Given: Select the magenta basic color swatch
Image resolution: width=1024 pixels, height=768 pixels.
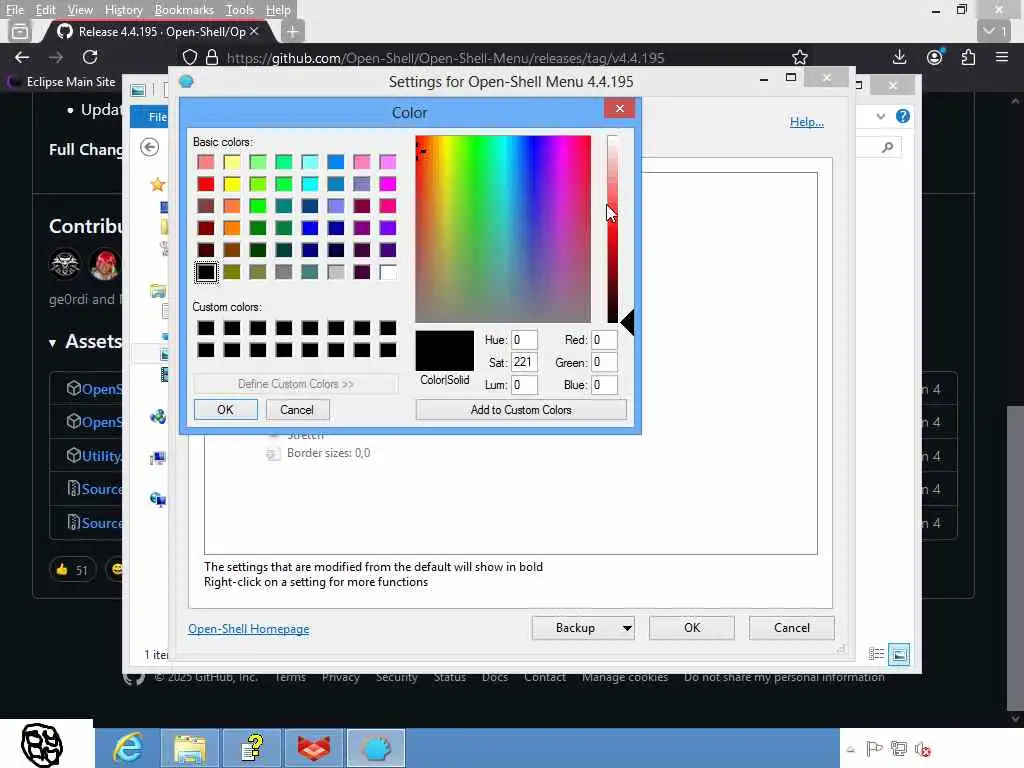Looking at the screenshot, I should 388,184.
